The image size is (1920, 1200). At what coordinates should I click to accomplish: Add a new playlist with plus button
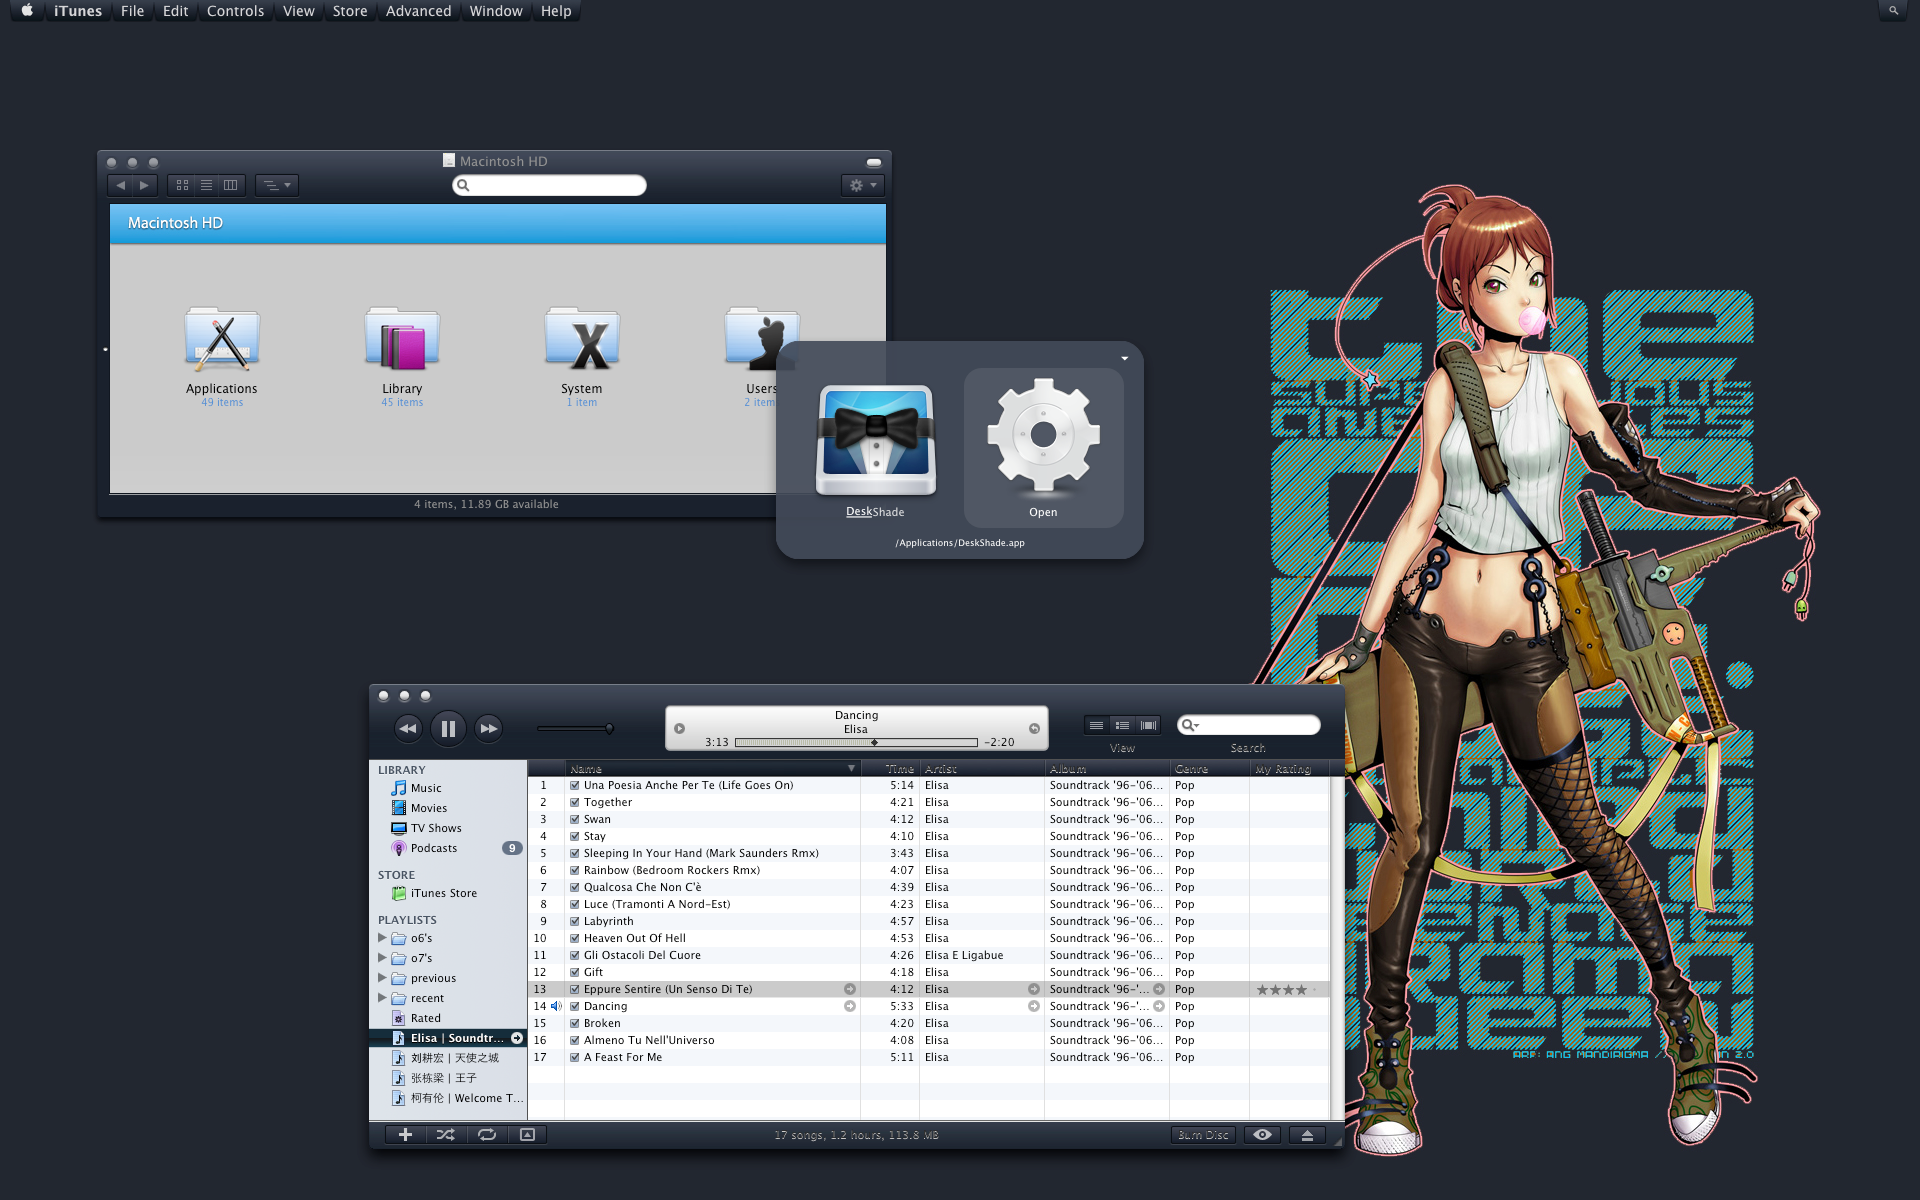(x=405, y=1134)
